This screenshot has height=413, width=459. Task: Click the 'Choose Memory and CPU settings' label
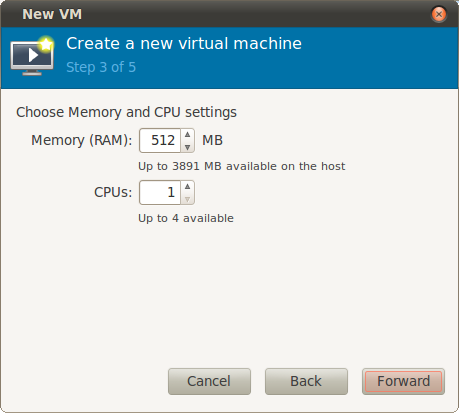126,112
